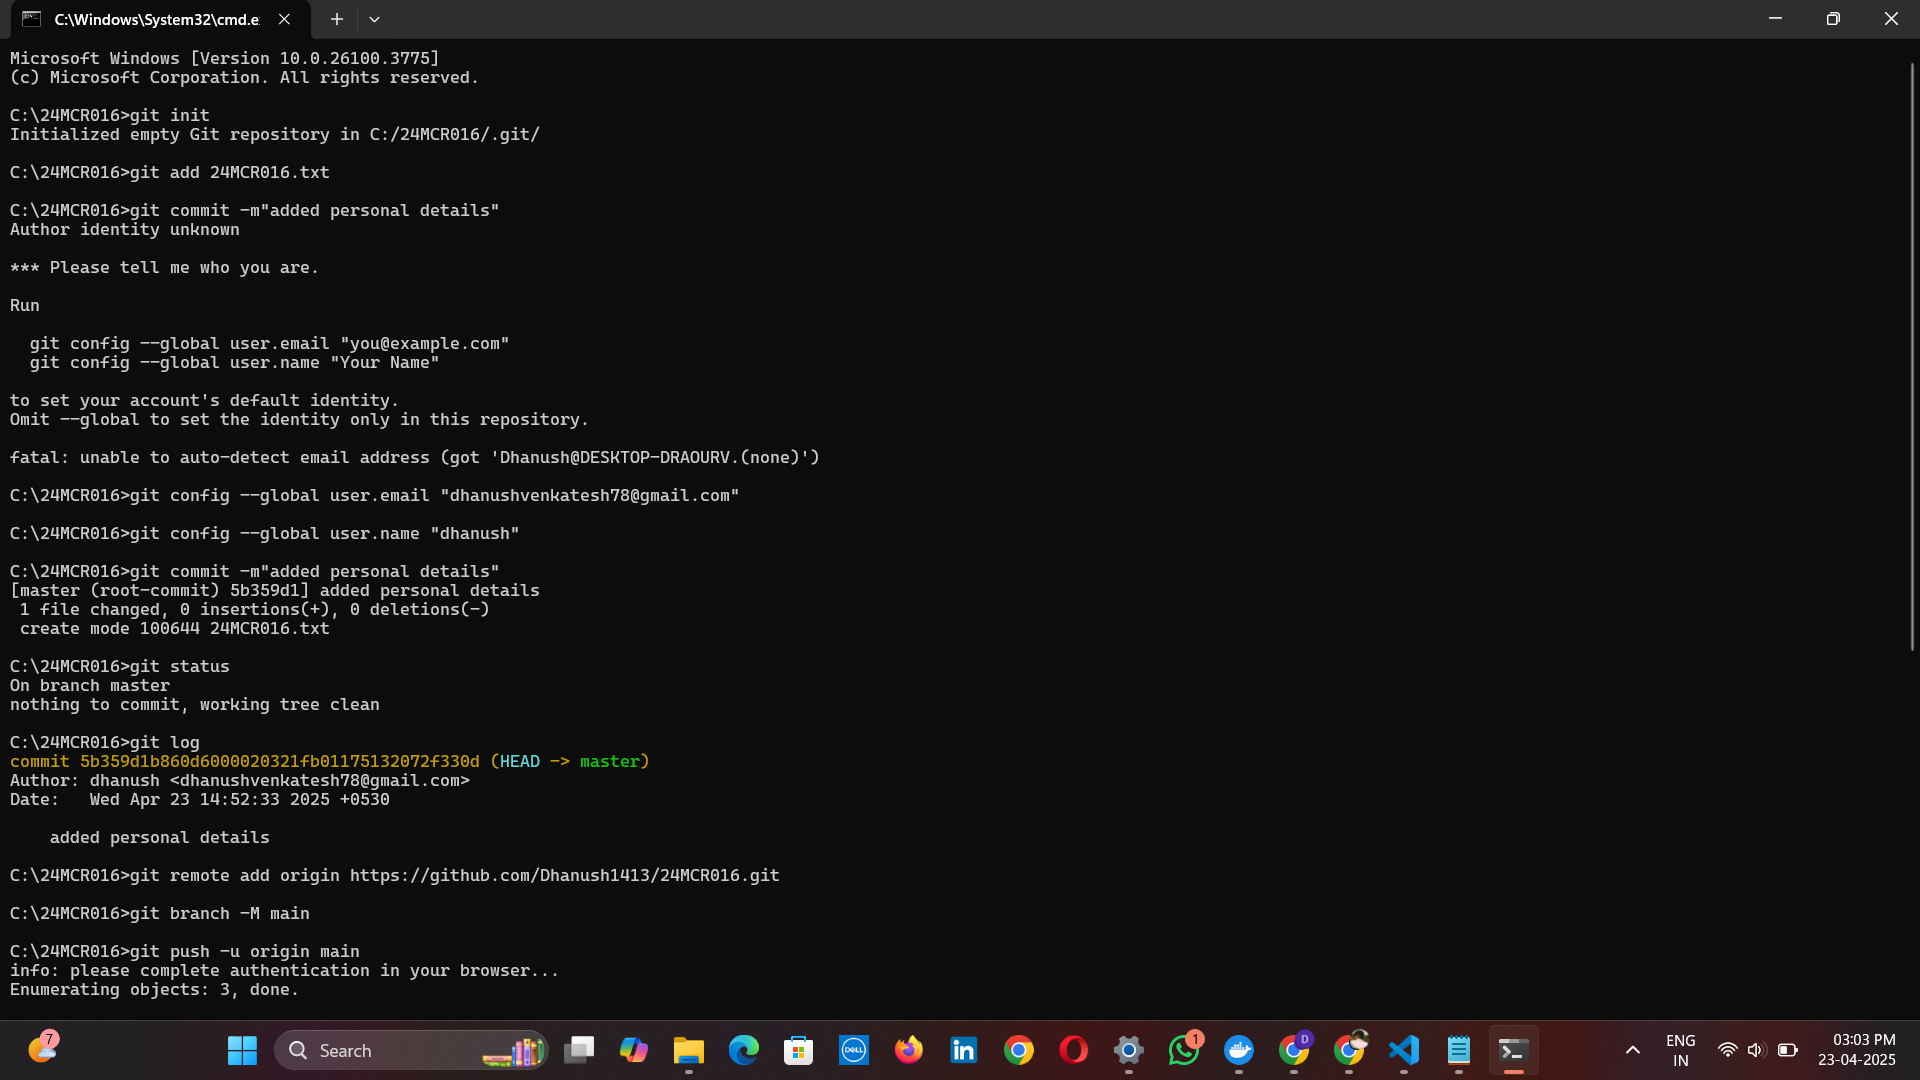This screenshot has width=1920, height=1080.
Task: Click the 'git push -u origin main' command
Action: pyautogui.click(x=245, y=952)
